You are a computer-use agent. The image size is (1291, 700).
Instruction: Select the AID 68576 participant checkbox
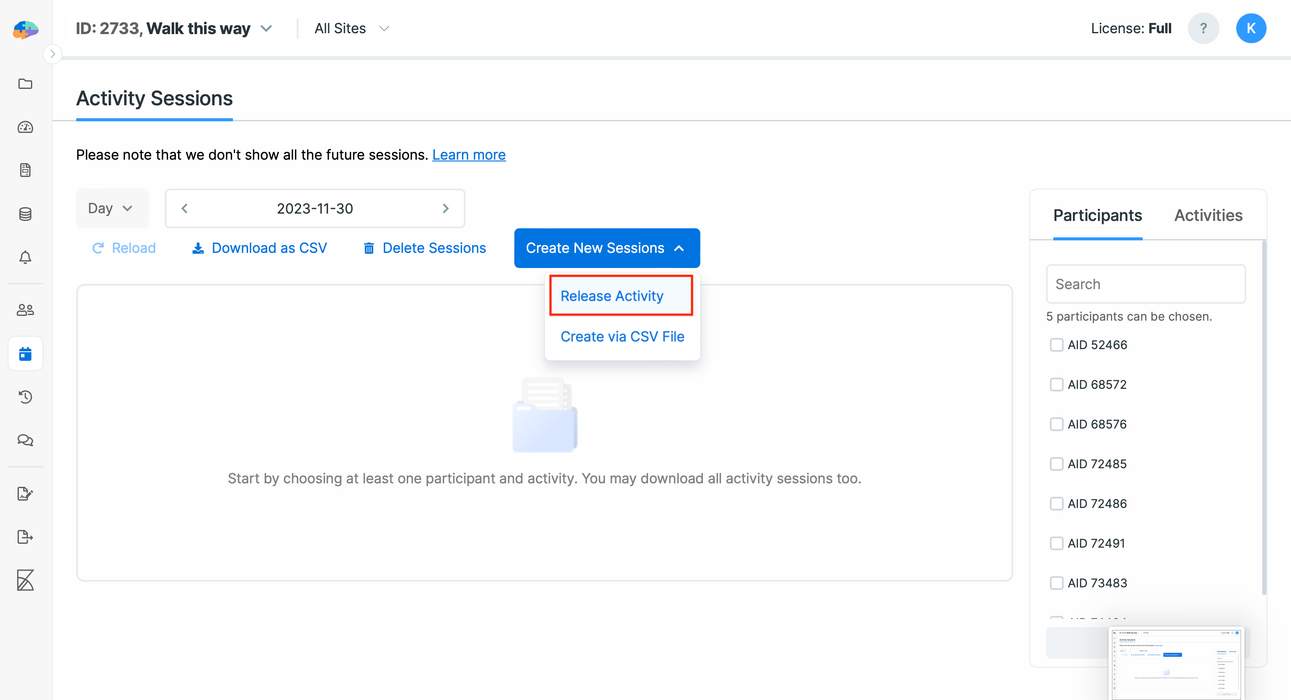(x=1056, y=424)
